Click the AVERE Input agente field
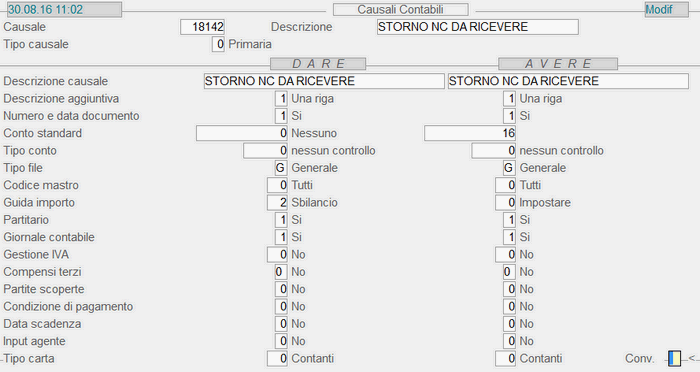The width and height of the screenshot is (700, 372). coord(509,341)
